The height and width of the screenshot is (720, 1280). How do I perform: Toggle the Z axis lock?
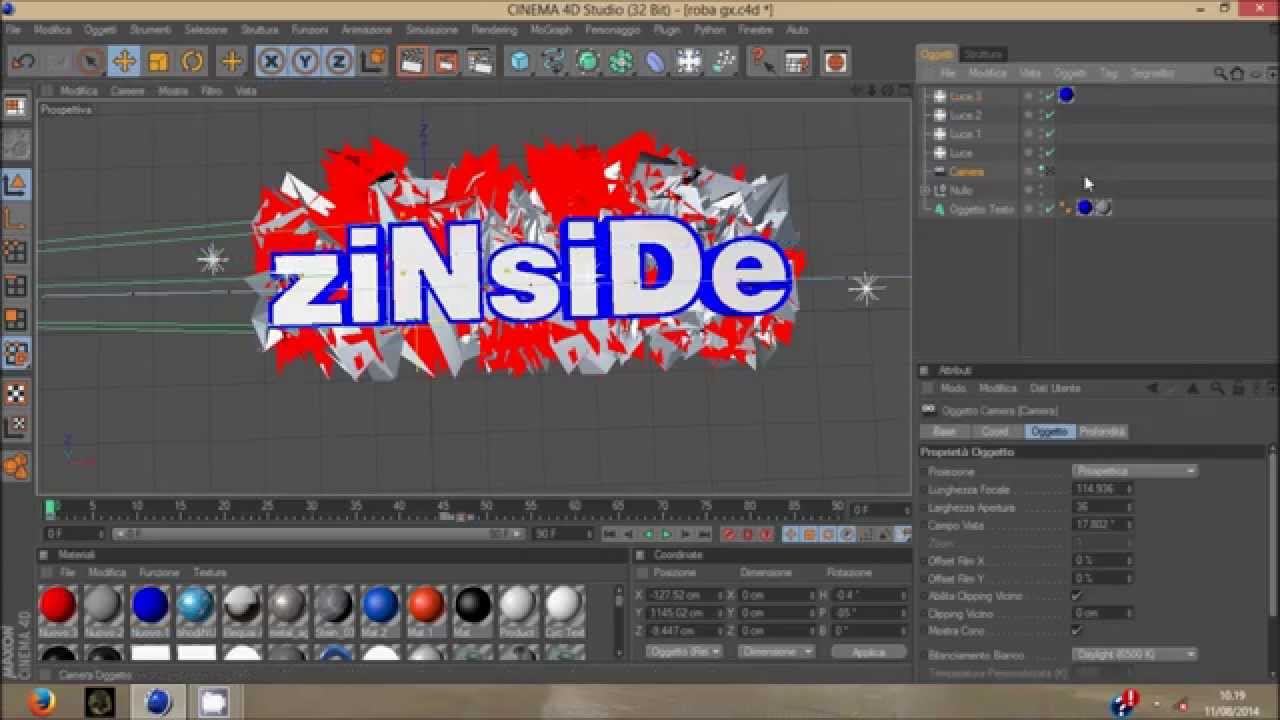(339, 62)
